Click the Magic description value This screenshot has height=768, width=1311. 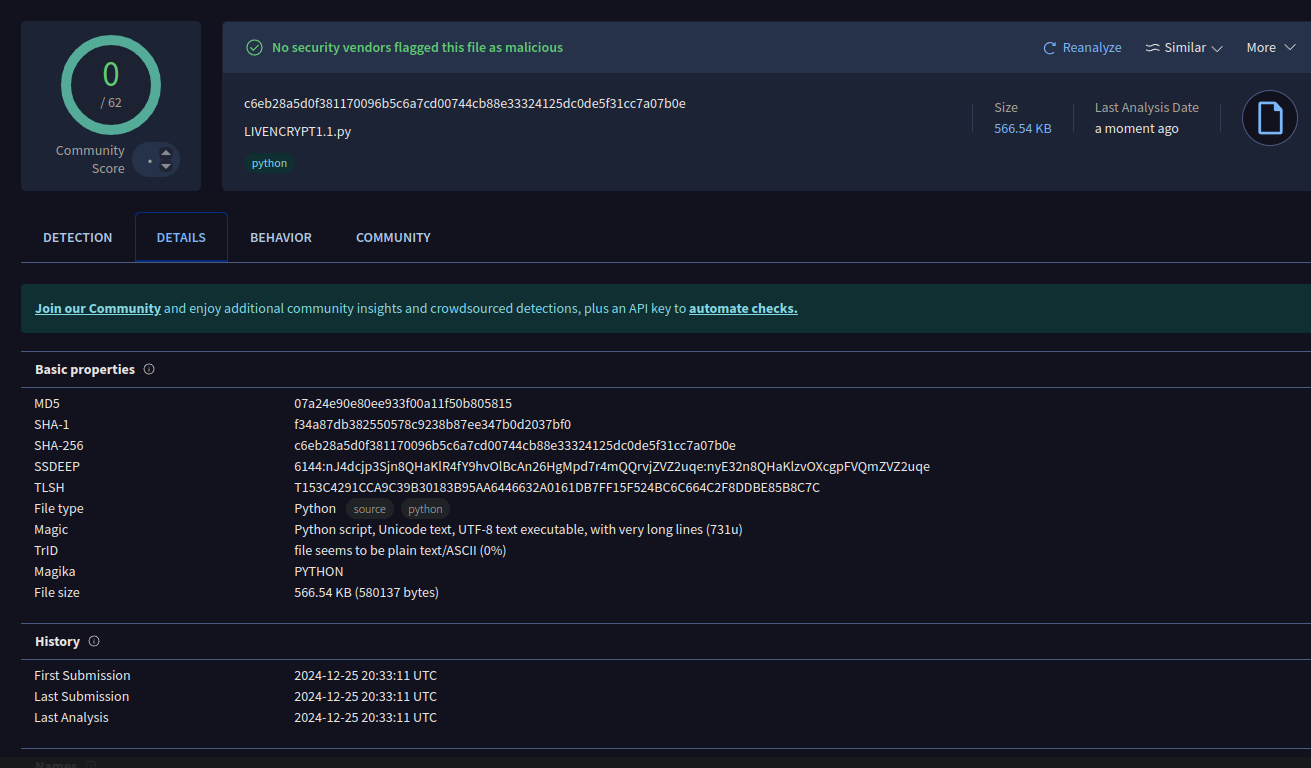click(518, 529)
